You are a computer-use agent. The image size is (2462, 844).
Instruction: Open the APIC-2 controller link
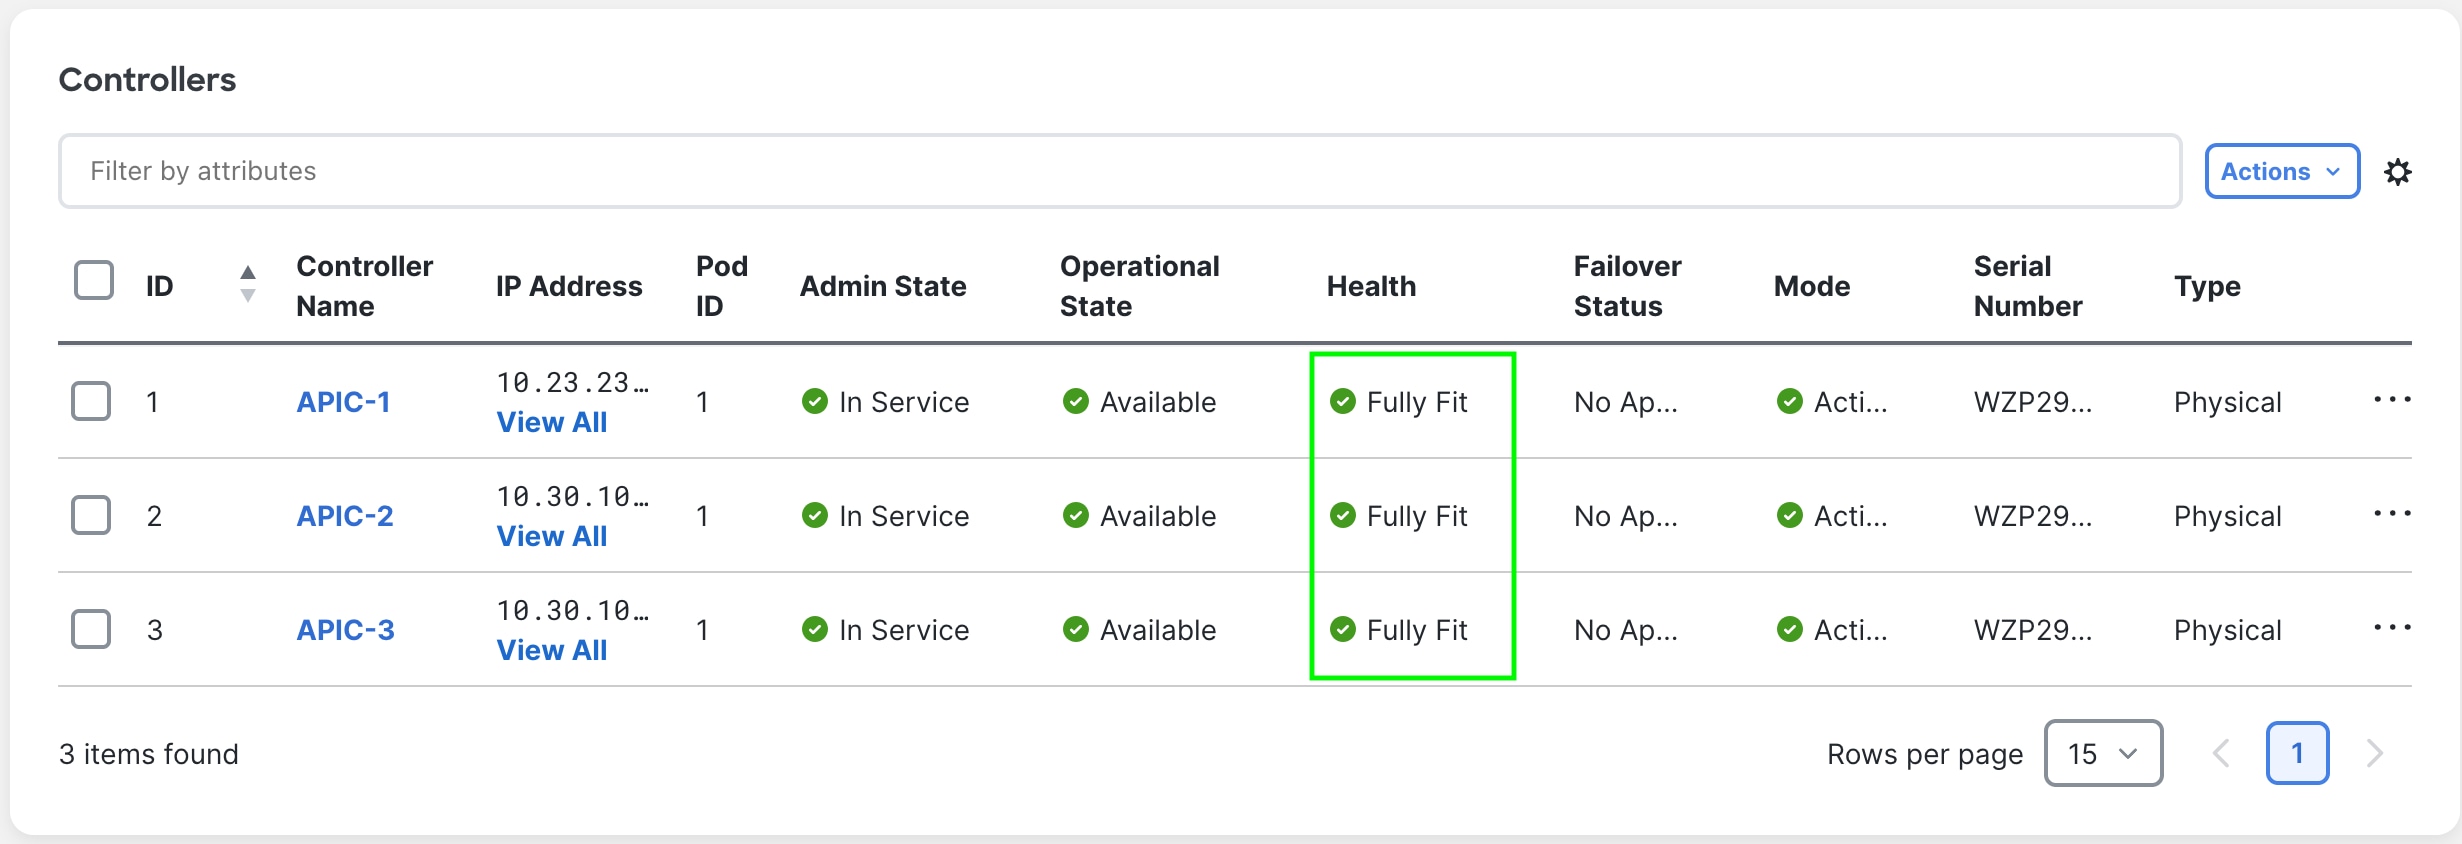[x=345, y=516]
